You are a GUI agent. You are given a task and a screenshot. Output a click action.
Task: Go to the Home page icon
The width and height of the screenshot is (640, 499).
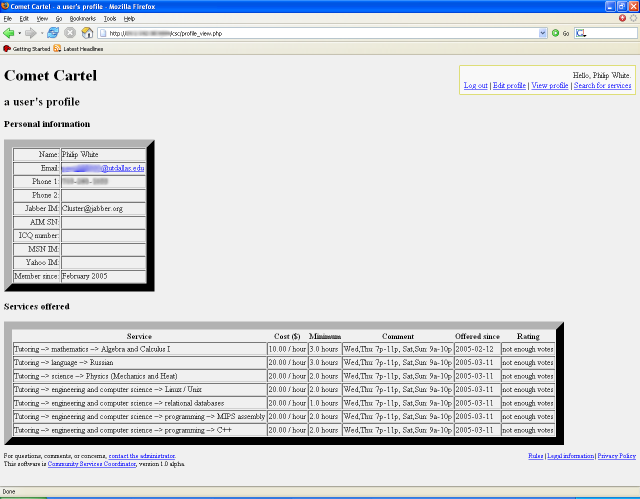coord(87,33)
